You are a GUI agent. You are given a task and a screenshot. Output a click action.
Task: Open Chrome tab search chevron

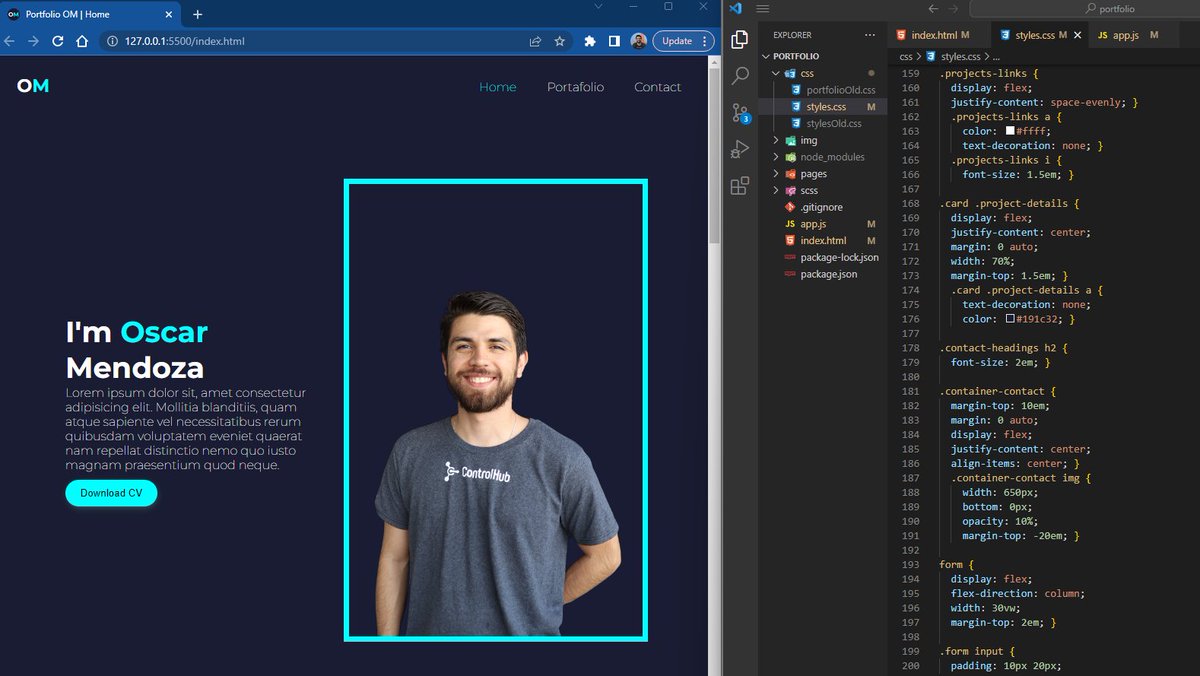(x=598, y=7)
